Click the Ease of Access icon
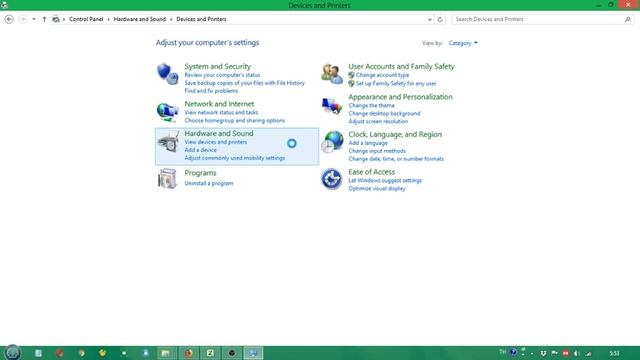 331,179
